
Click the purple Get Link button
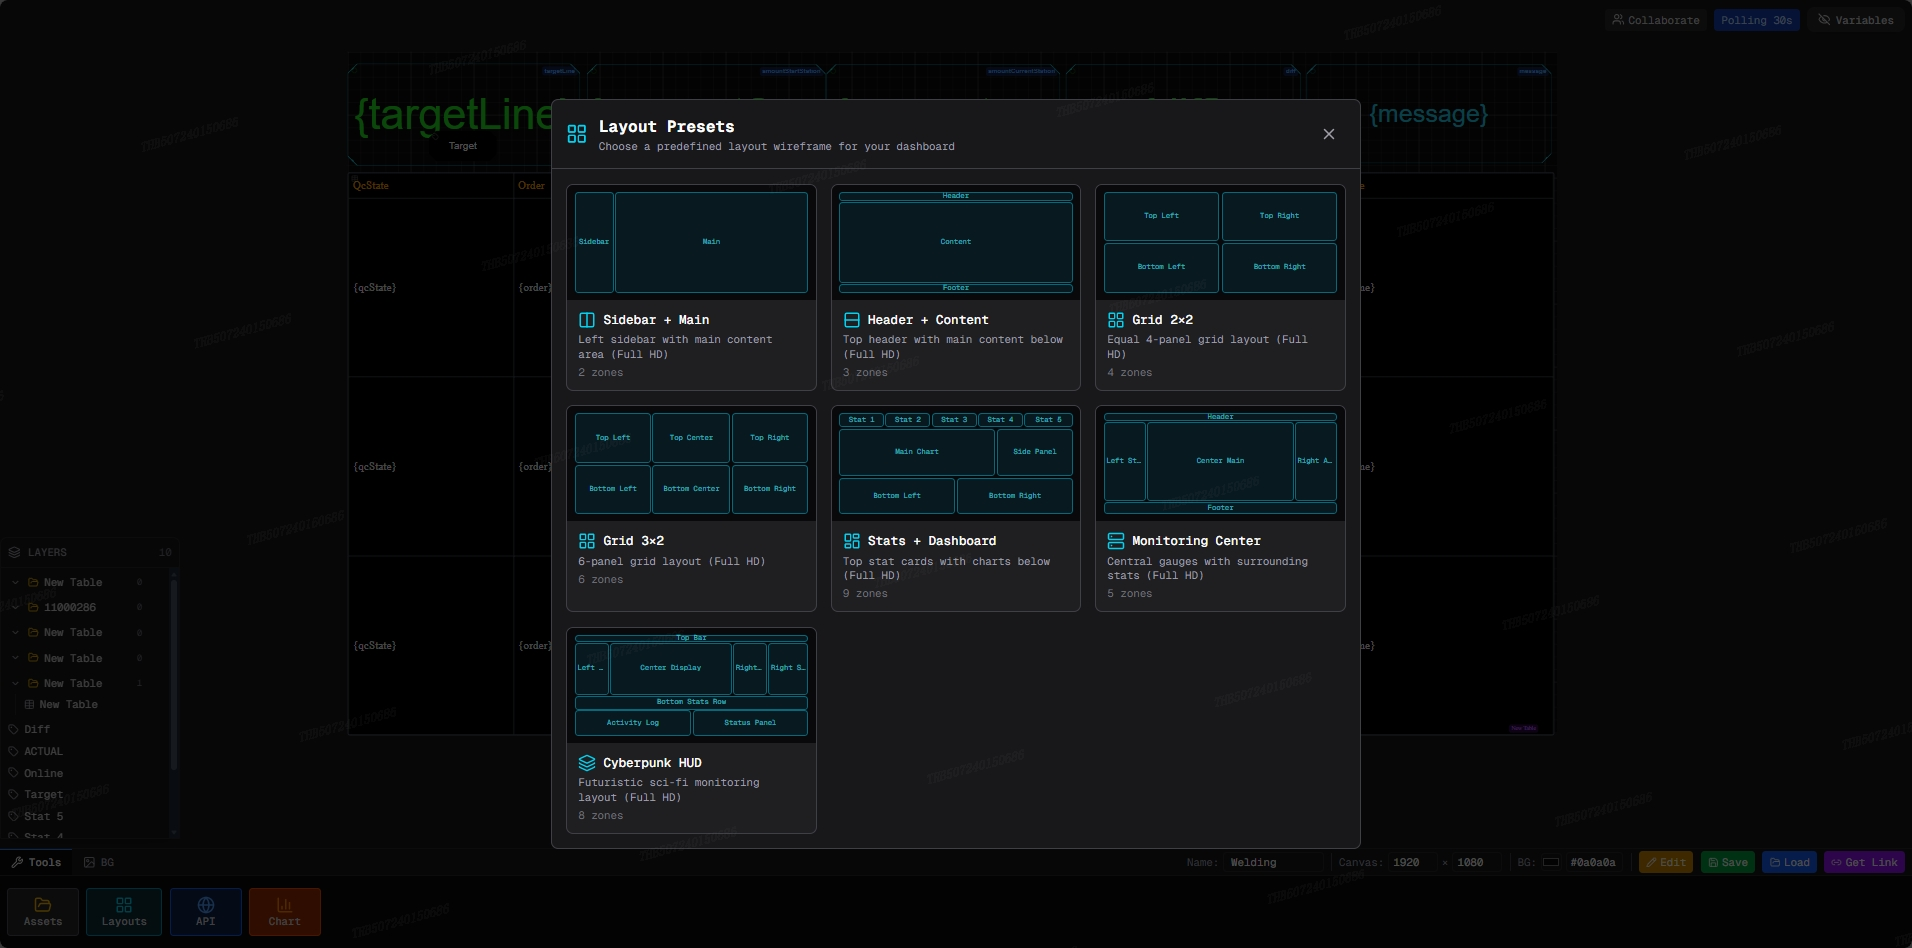click(1864, 862)
